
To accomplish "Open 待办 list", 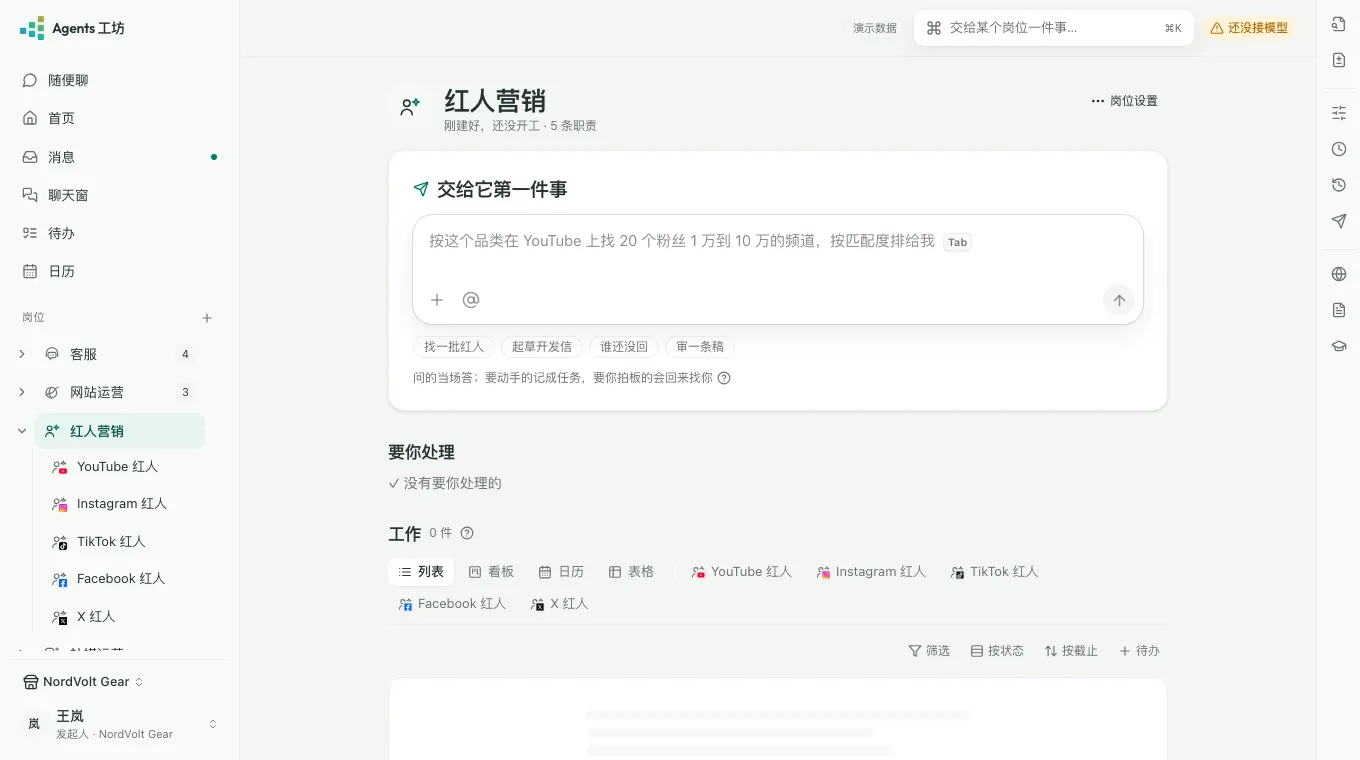I will click(x=120, y=233).
